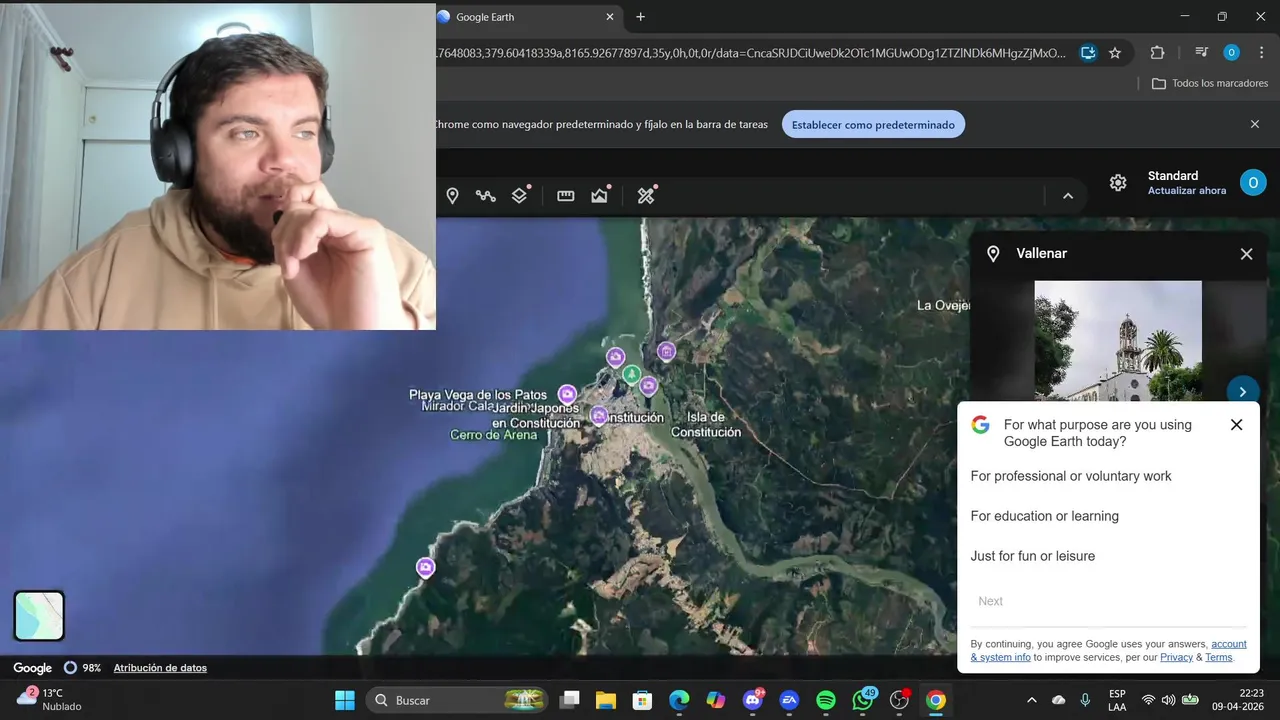Click Establecer como predeterminado button

pos(873,125)
